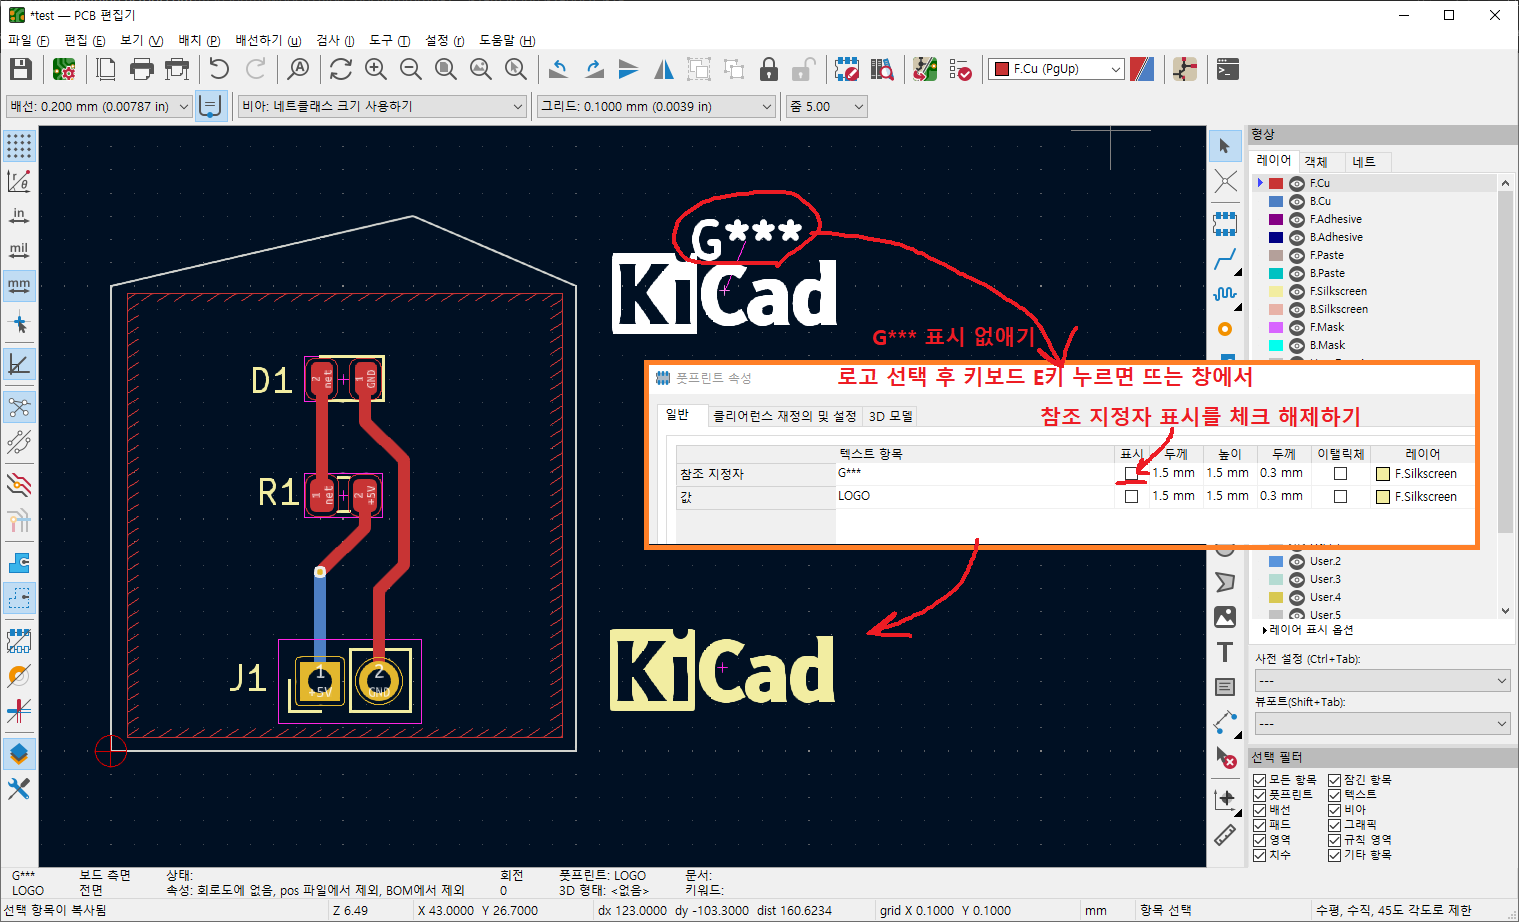Open F.Cu layer selector dropdown
The width and height of the screenshot is (1519, 922).
coord(1056,69)
